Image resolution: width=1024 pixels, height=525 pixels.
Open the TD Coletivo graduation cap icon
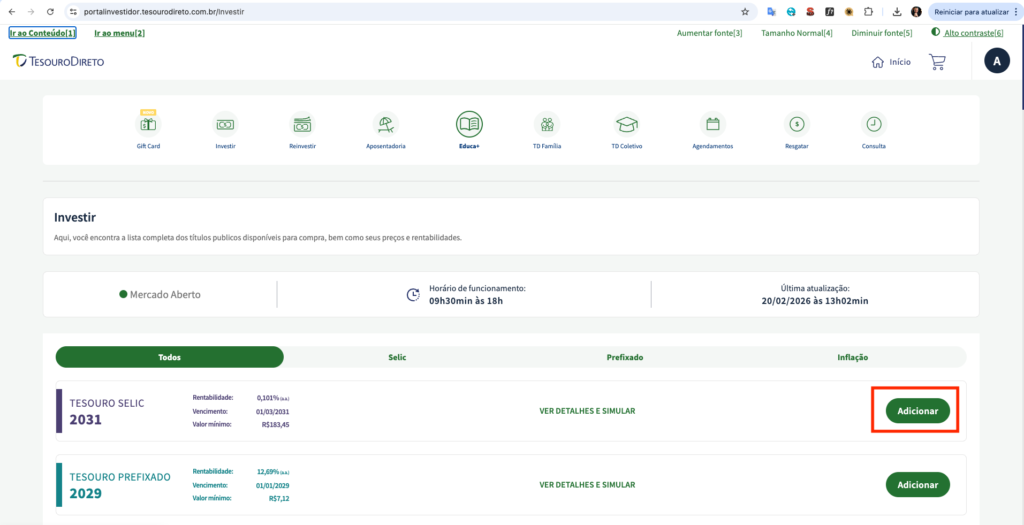(627, 125)
